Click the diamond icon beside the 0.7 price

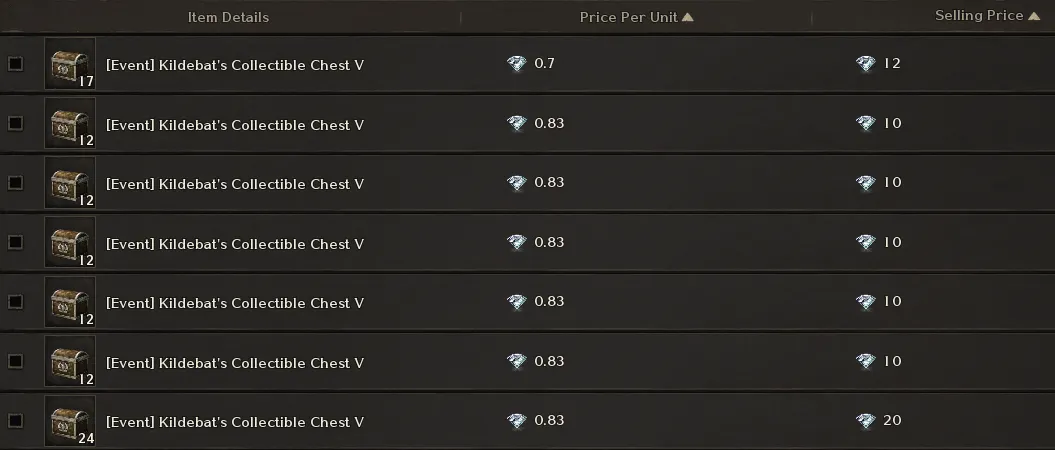pyautogui.click(x=516, y=64)
